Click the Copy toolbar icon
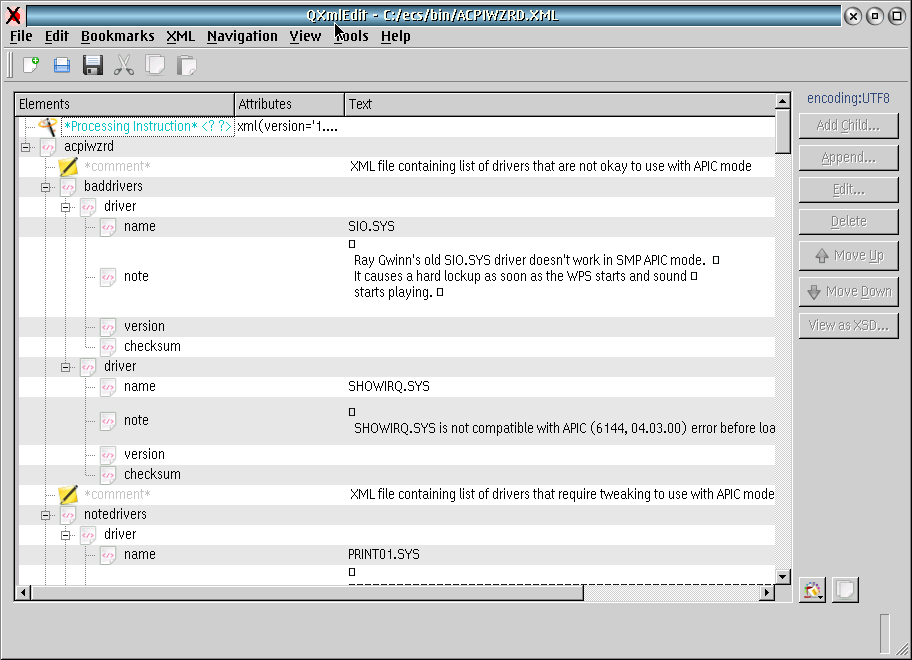The width and height of the screenshot is (912, 660). (x=155, y=66)
